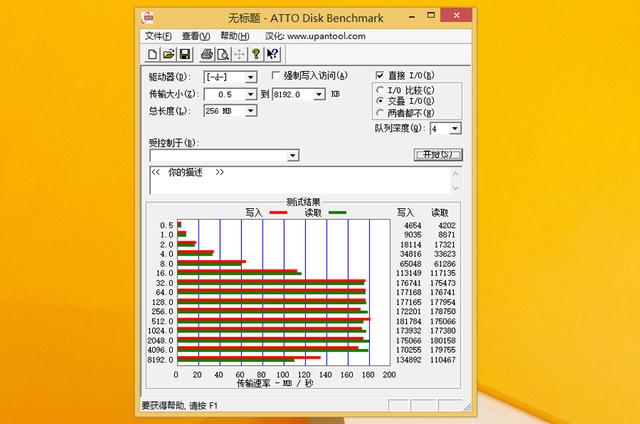The height and width of the screenshot is (424, 640).
Task: Open the 查看(V) menu
Action: [196, 36]
